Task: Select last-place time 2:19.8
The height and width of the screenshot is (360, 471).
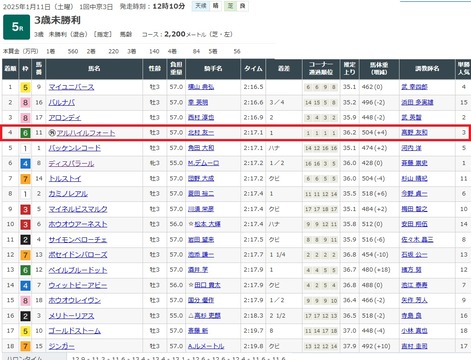Action: pyautogui.click(x=253, y=346)
